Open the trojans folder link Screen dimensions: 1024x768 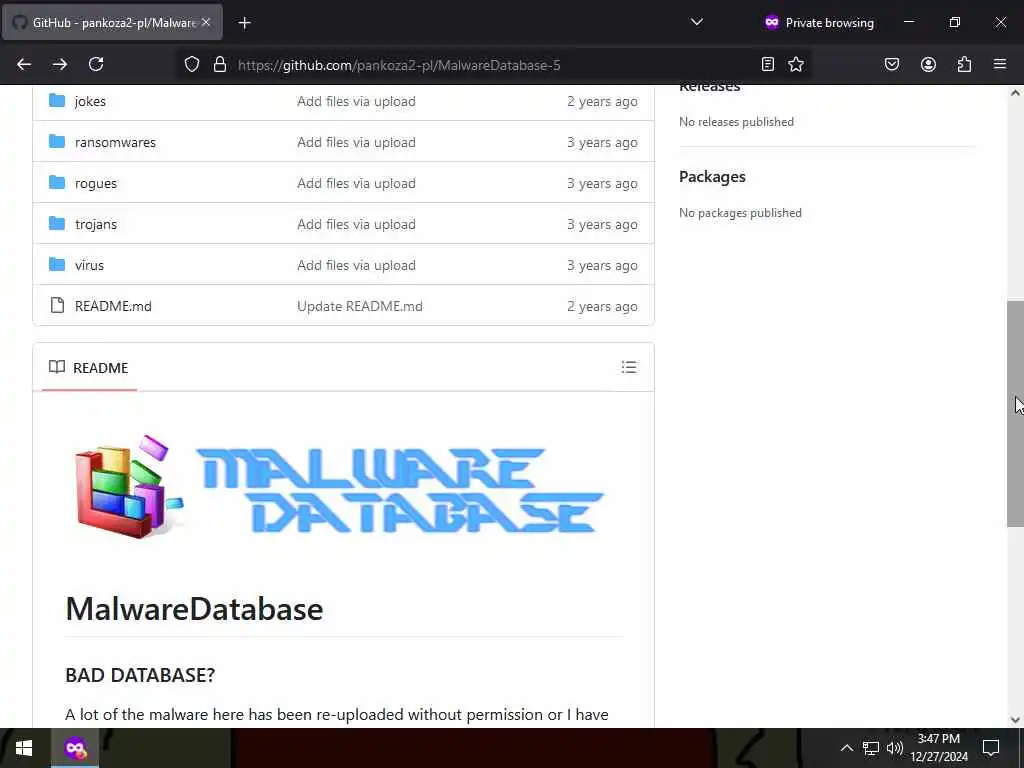tap(95, 224)
